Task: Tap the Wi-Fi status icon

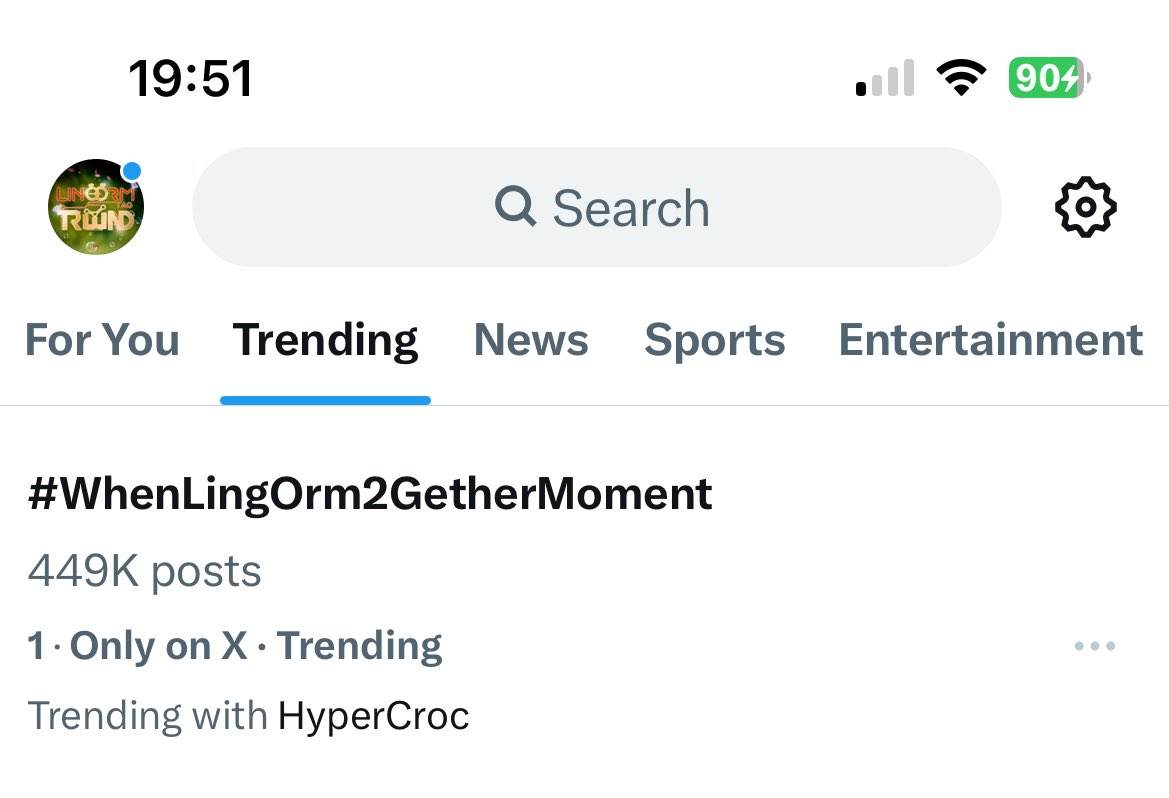Action: coord(960,78)
